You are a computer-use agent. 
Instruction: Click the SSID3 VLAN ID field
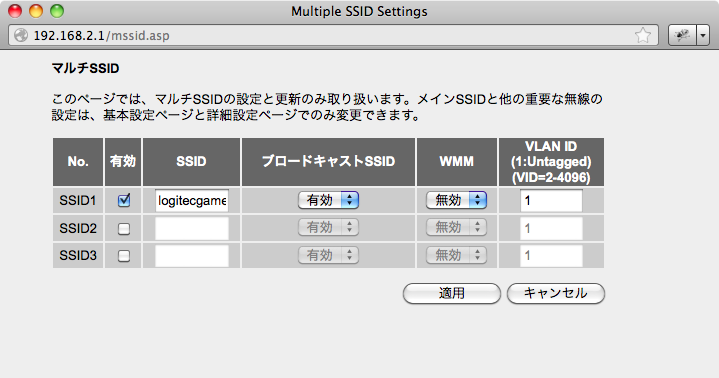(x=551, y=256)
